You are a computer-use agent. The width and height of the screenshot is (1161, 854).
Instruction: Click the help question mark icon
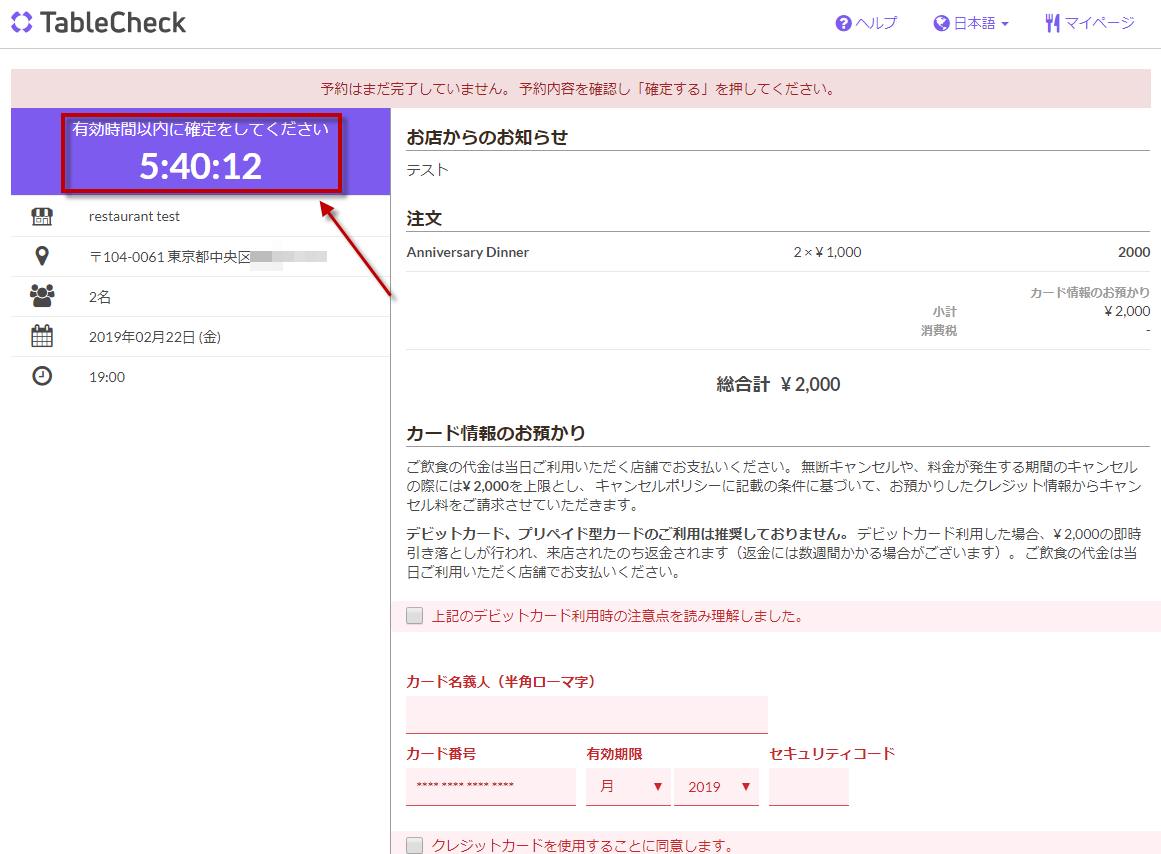[x=843, y=23]
